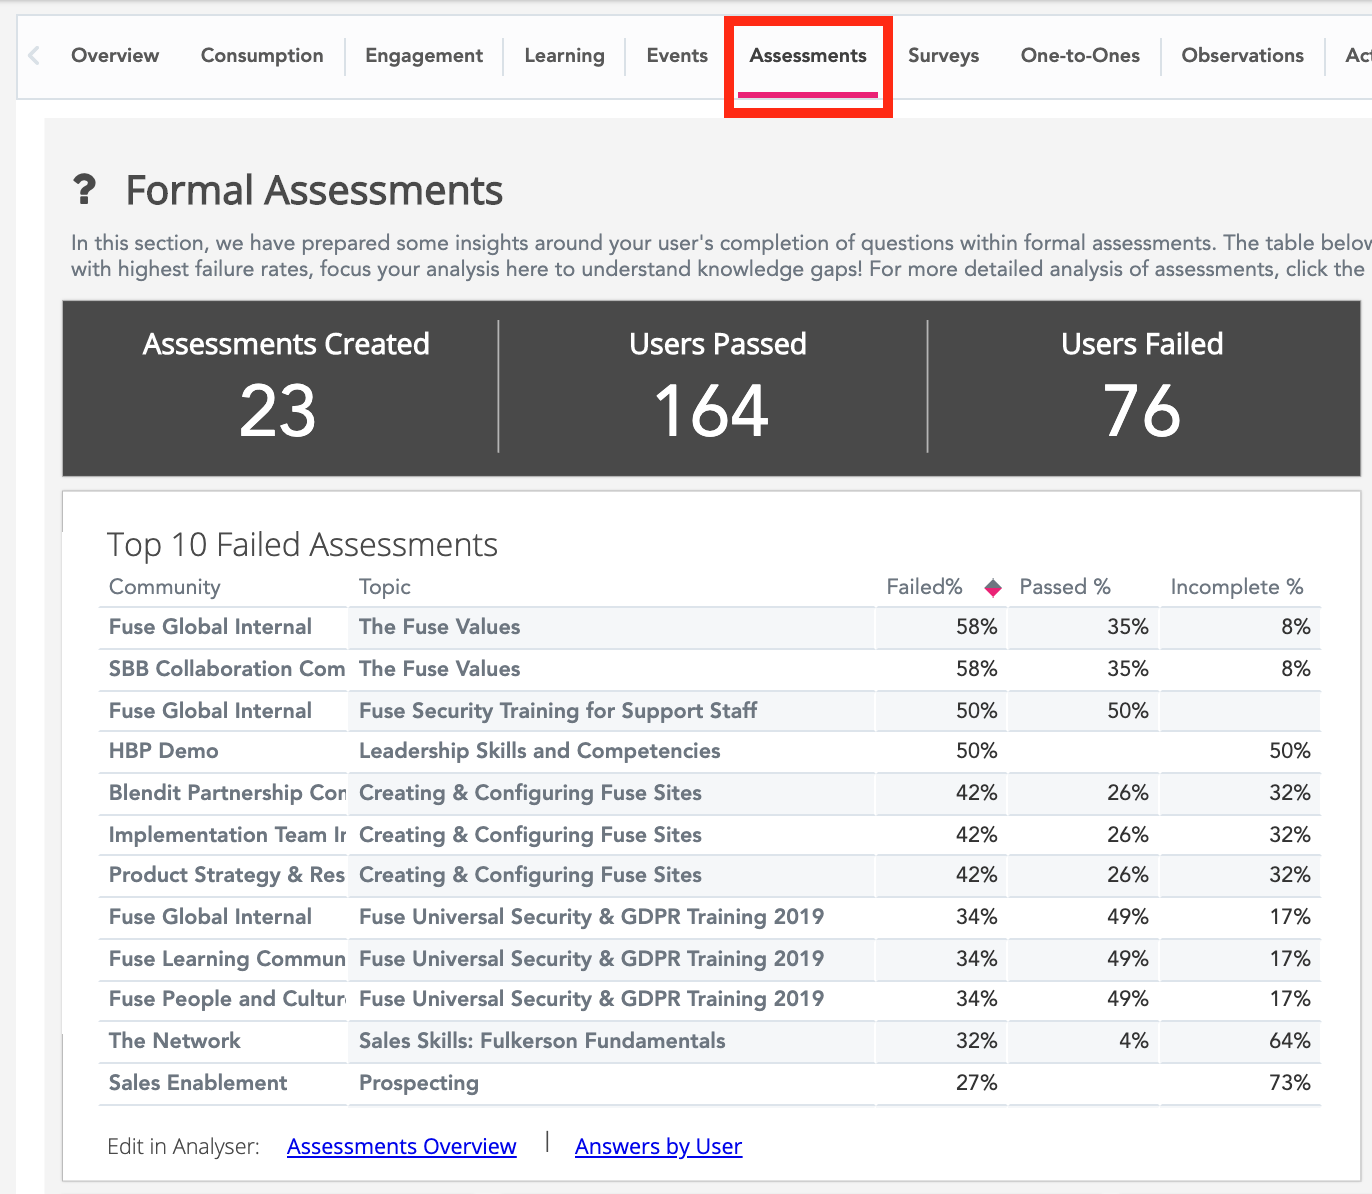Open the Events tab
The width and height of the screenshot is (1372, 1194).
(677, 56)
